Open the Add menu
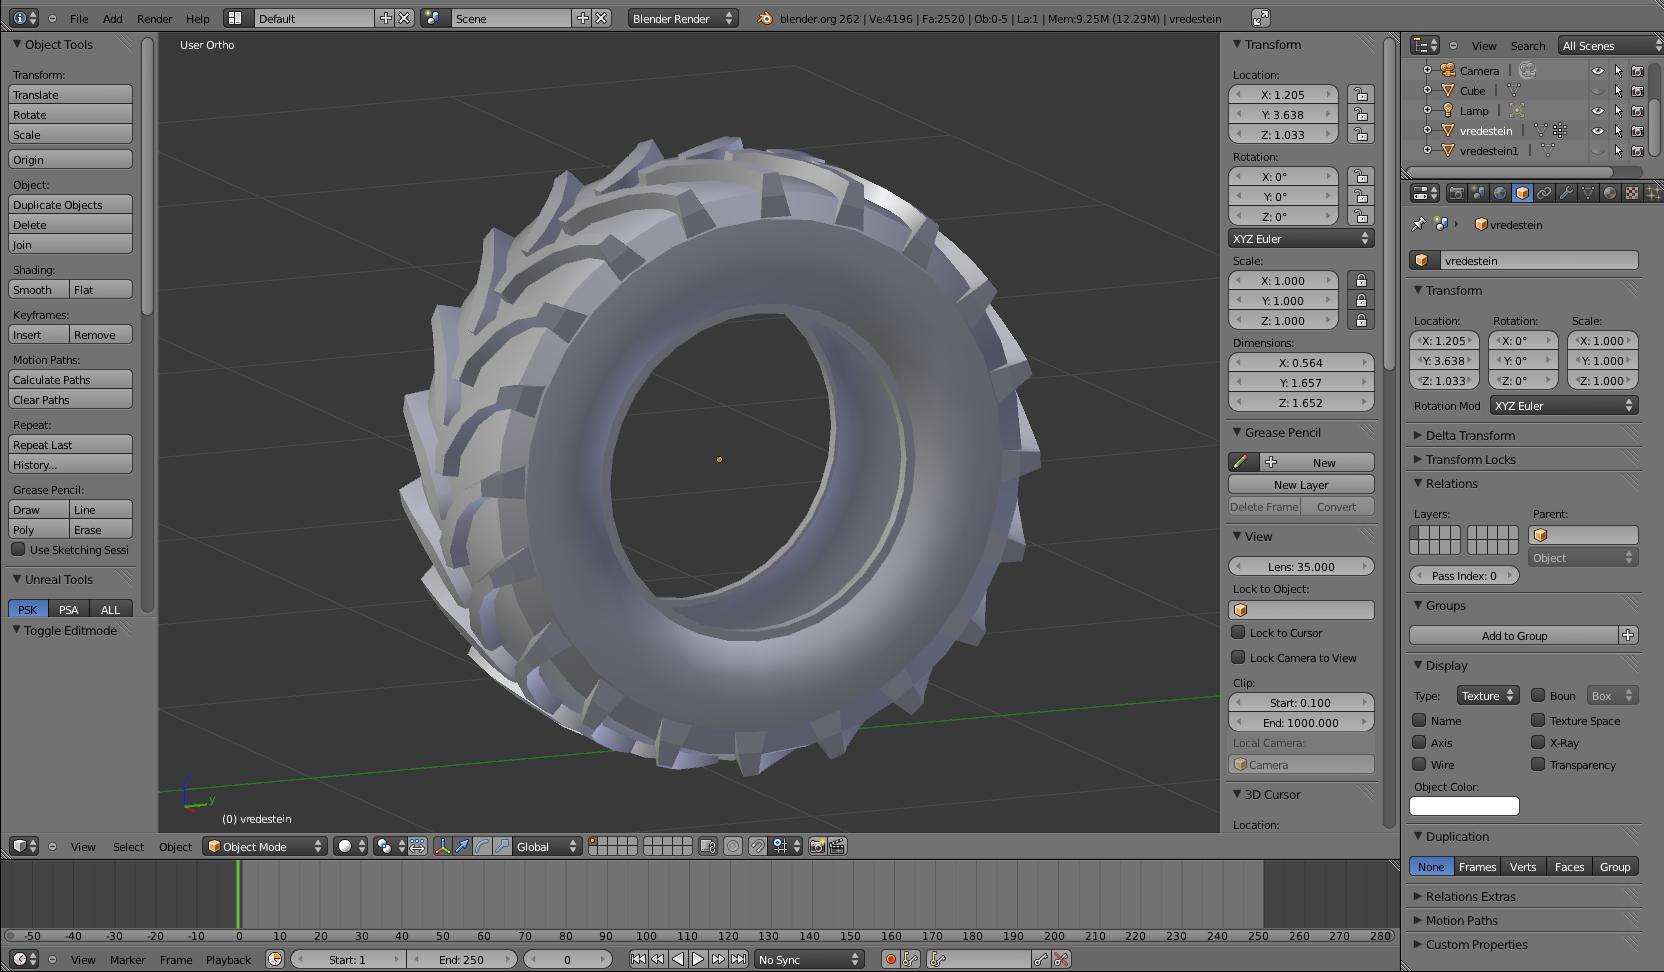This screenshot has height=972, width=1664. coord(113,18)
